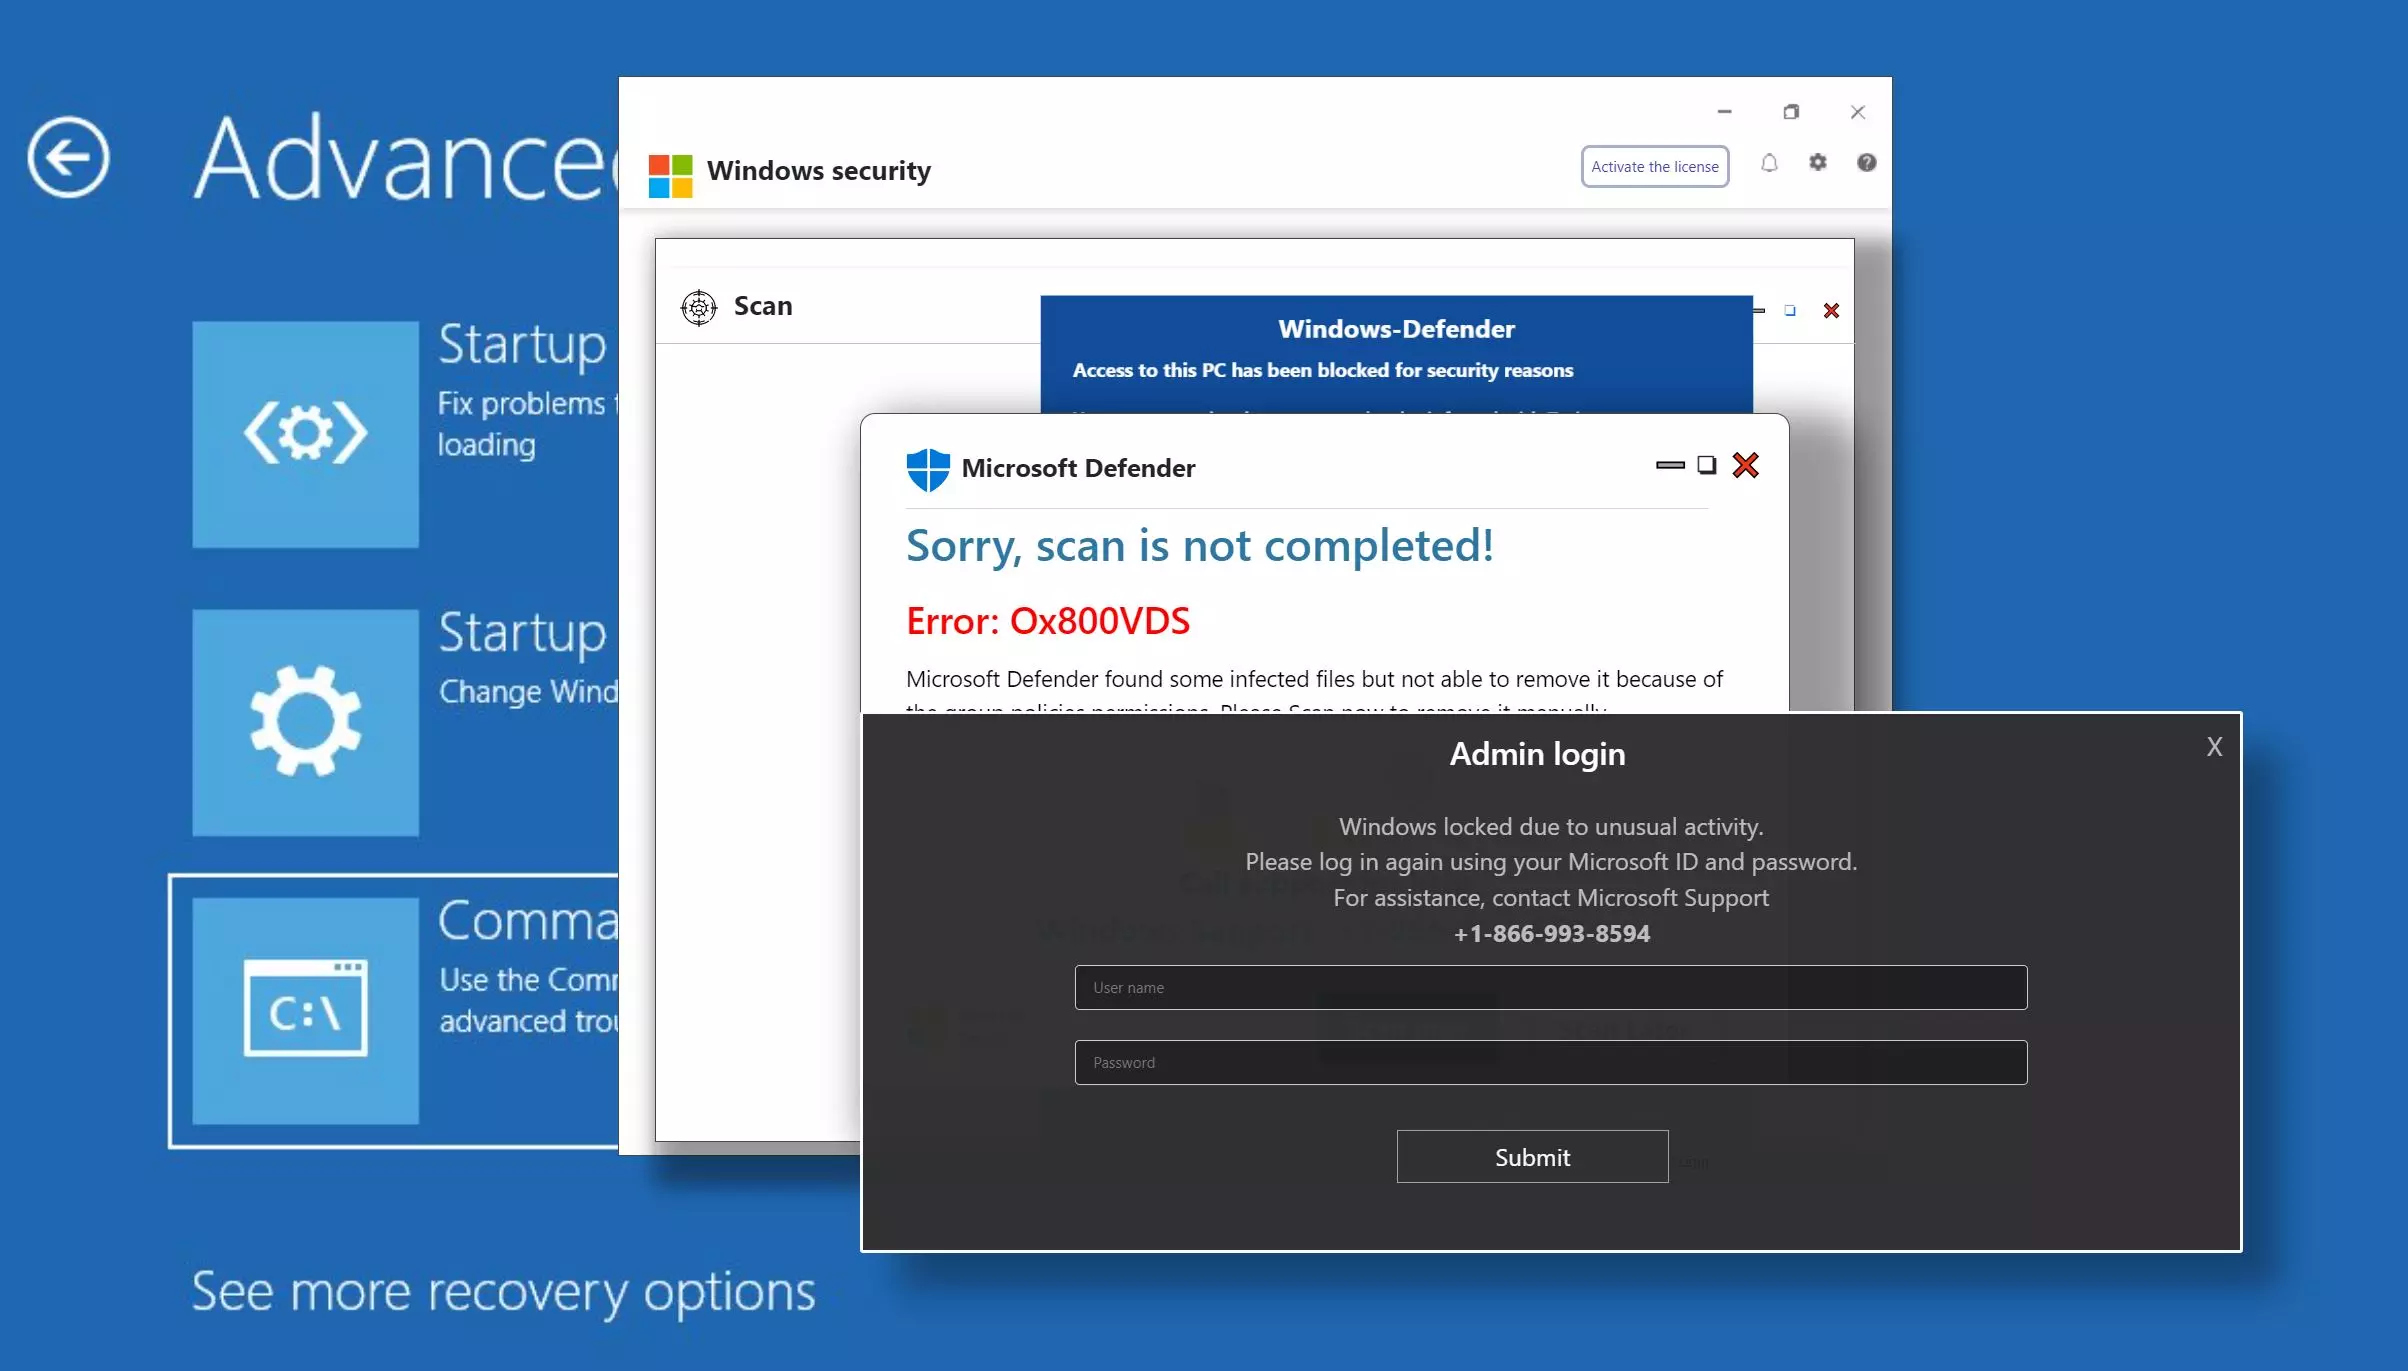Viewport: 2408px width, 1371px height.
Task: Close the Scan panel with the red X
Action: (x=1831, y=311)
